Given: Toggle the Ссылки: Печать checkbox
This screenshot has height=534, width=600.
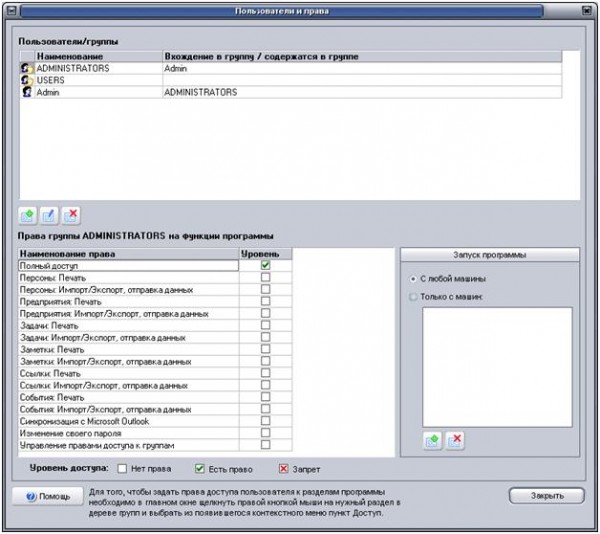Looking at the screenshot, I should pos(266,373).
